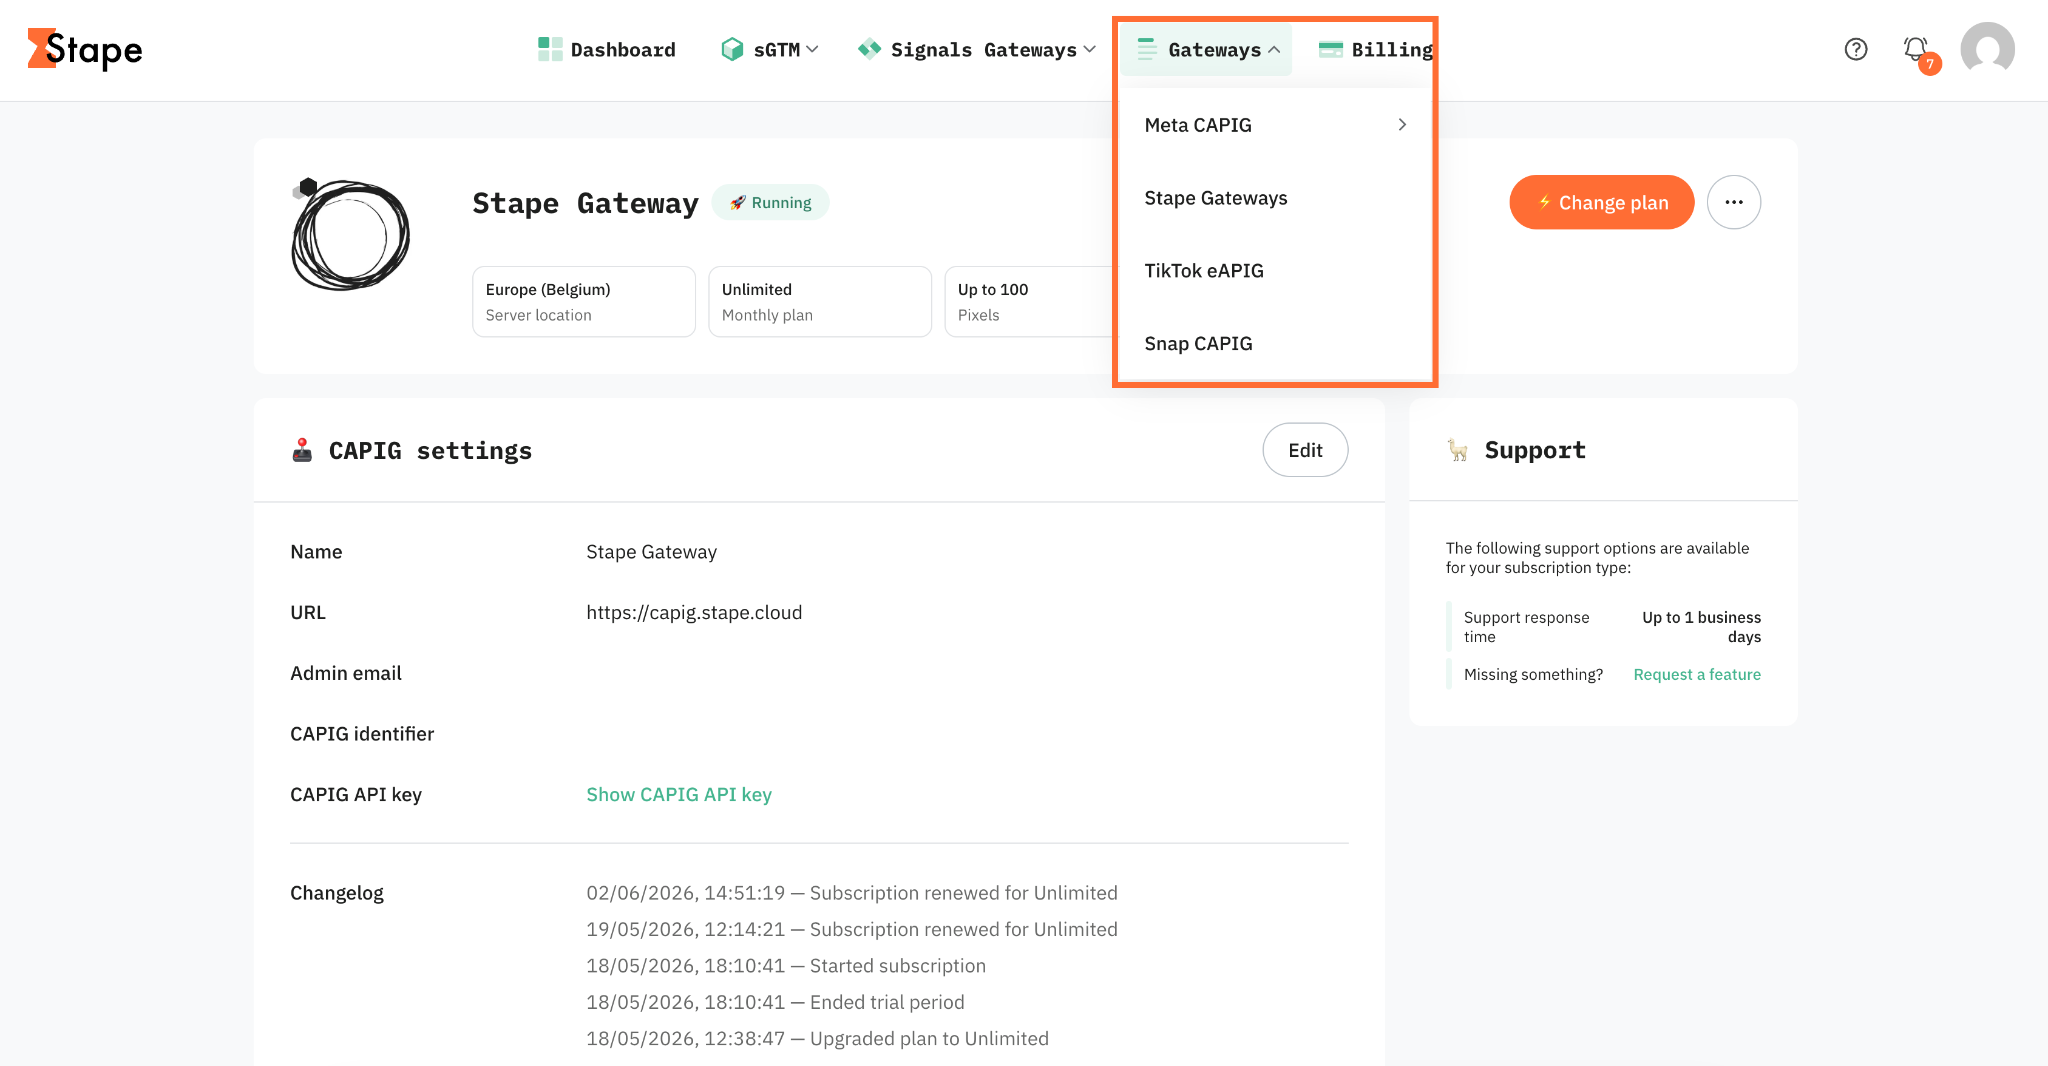Viewport: 2048px width, 1066px height.
Task: Open the user profile avatar
Action: point(1987,49)
